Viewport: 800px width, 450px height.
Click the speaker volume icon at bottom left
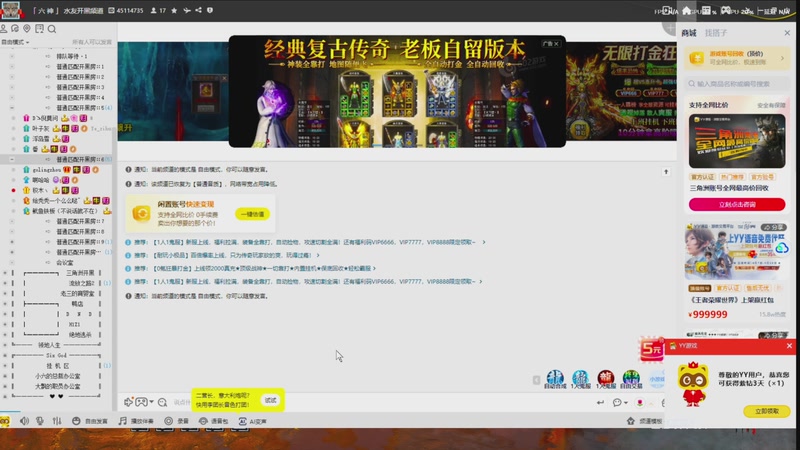click(x=24, y=421)
